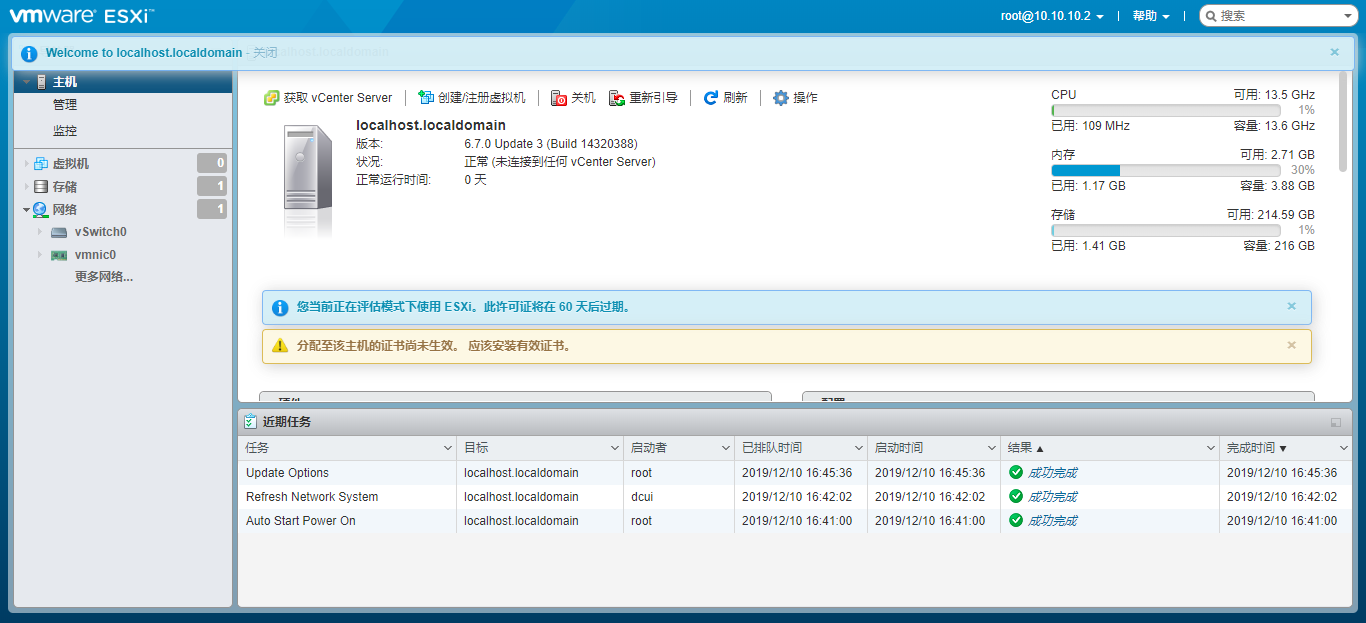Image resolution: width=1366 pixels, height=623 pixels.
Task: Open the 目标 column dropdown arrow
Action: pyautogui.click(x=615, y=449)
